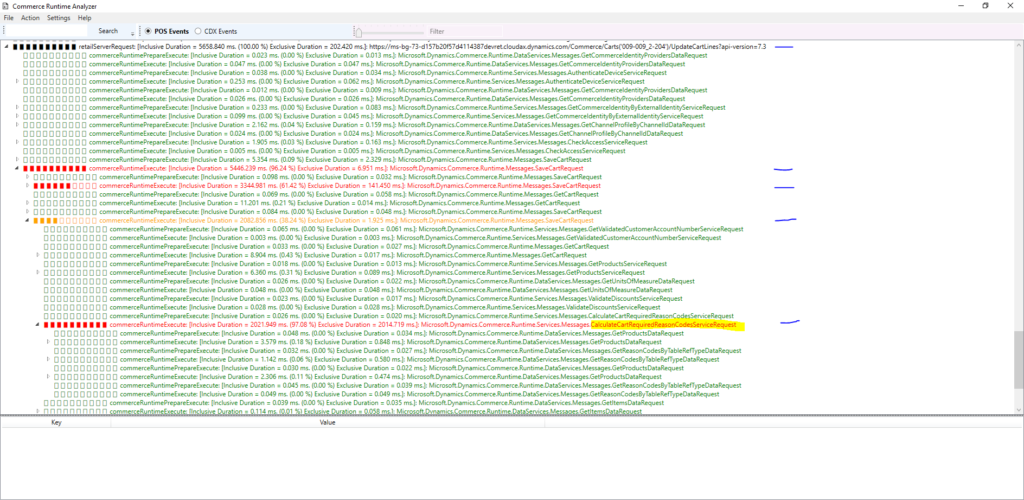Select the GetCartRequest 0.069 ms prepare row
Image resolution: width=1024 pixels, height=500 pixels.
pos(349,195)
